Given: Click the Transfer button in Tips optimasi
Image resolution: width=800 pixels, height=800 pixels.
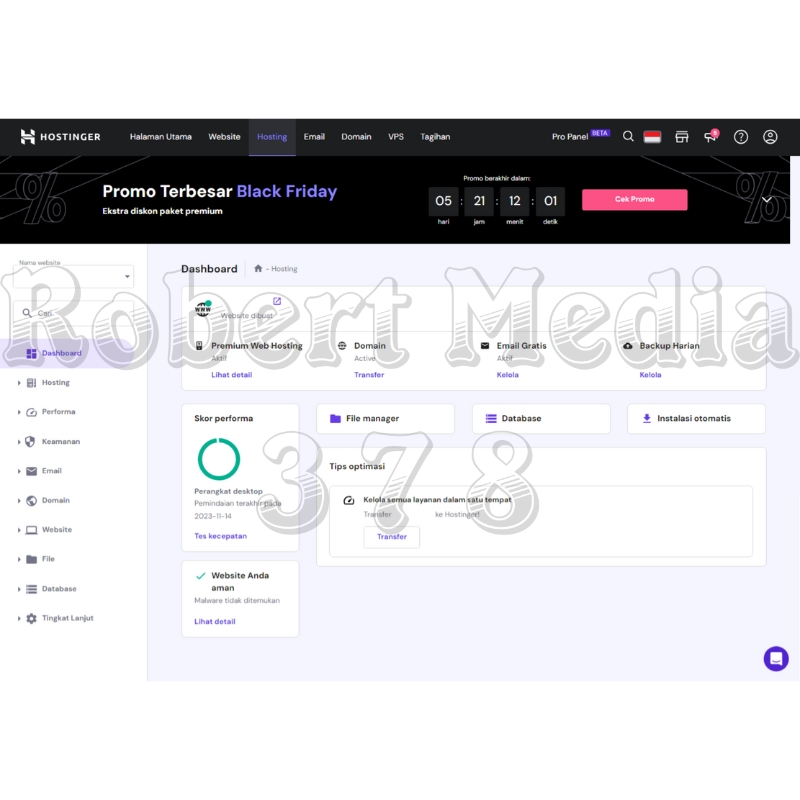Looking at the screenshot, I should 391,537.
